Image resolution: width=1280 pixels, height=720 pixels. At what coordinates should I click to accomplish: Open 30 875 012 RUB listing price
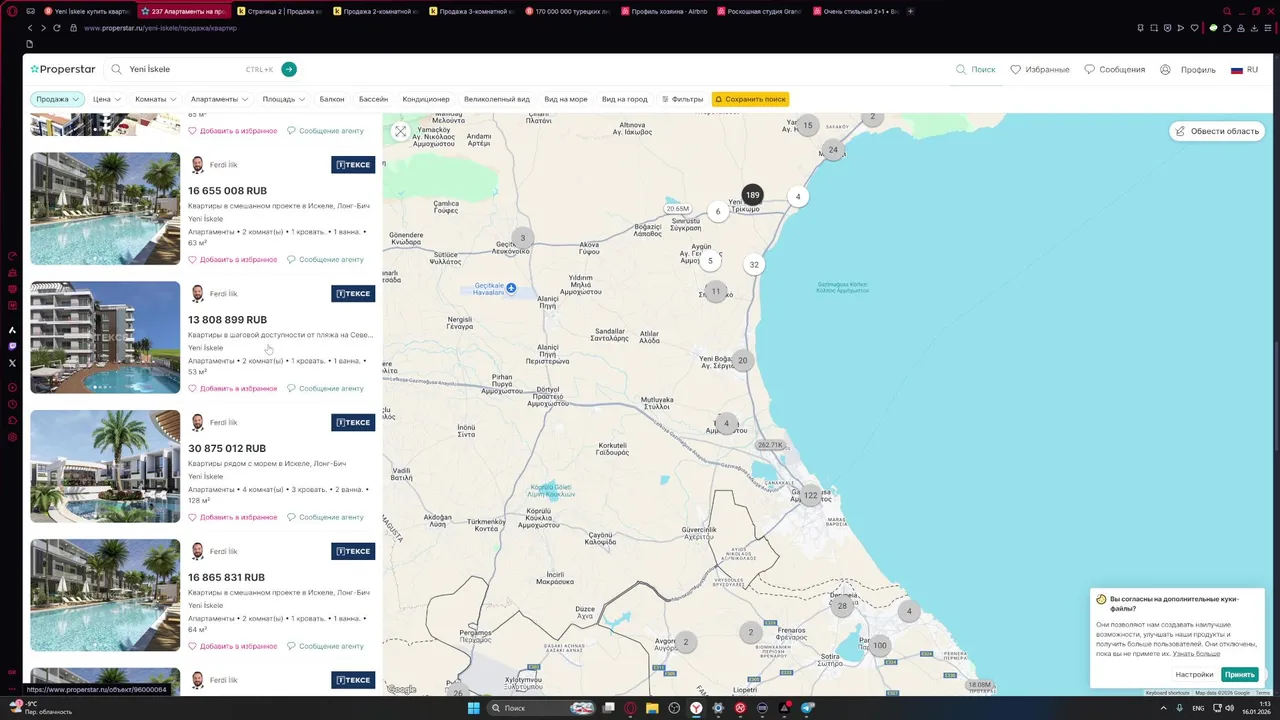(x=227, y=449)
